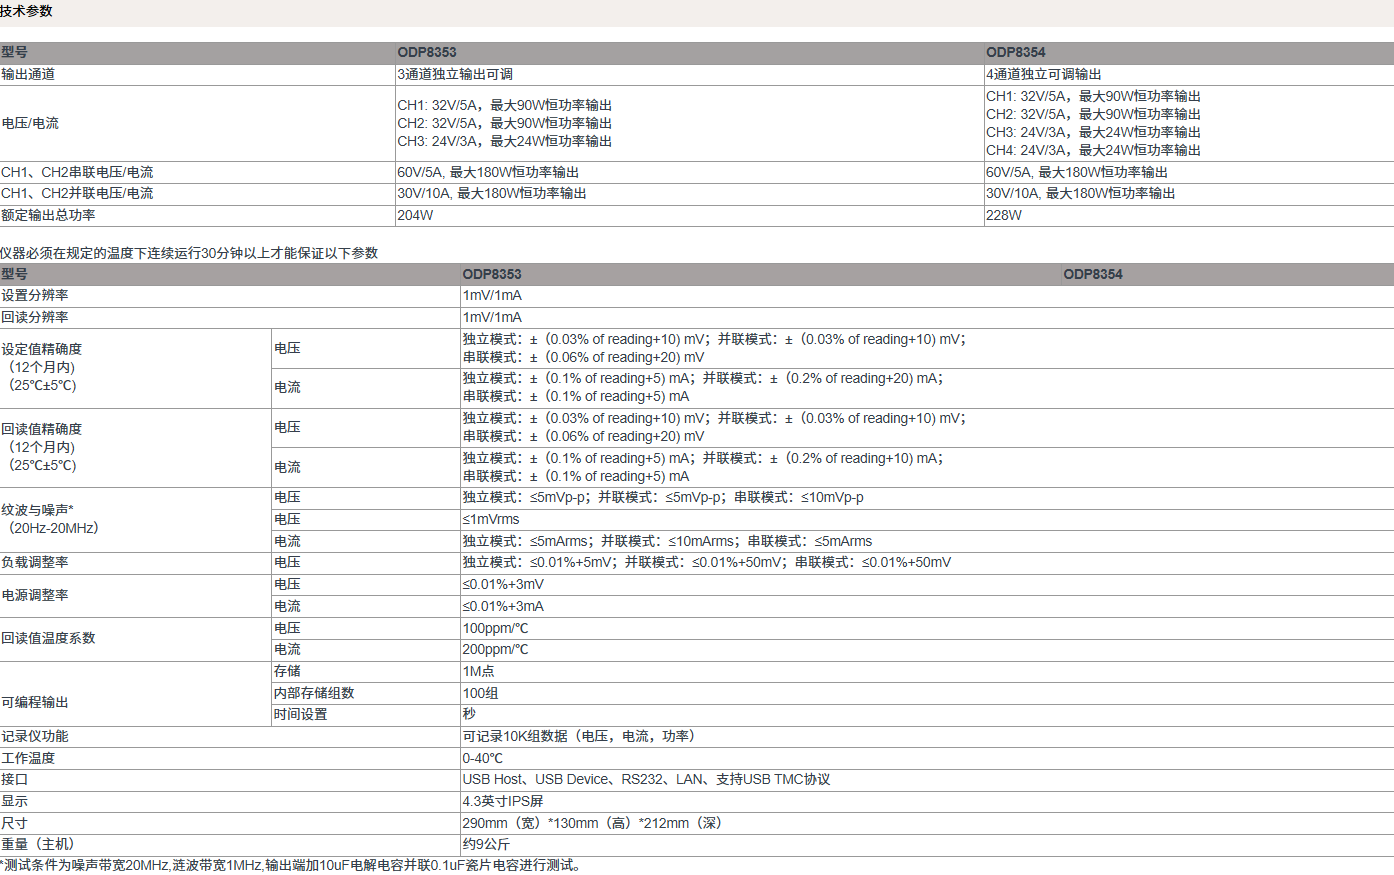
Task: Click the 1M点 value
Action: 478,671
